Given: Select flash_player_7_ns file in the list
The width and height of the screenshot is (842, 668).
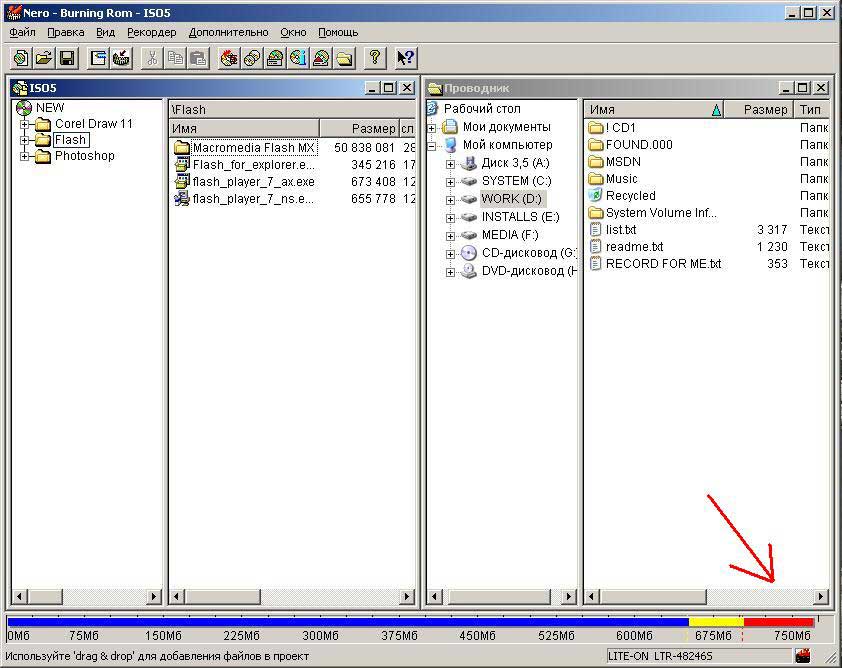Looking at the screenshot, I should point(245,199).
